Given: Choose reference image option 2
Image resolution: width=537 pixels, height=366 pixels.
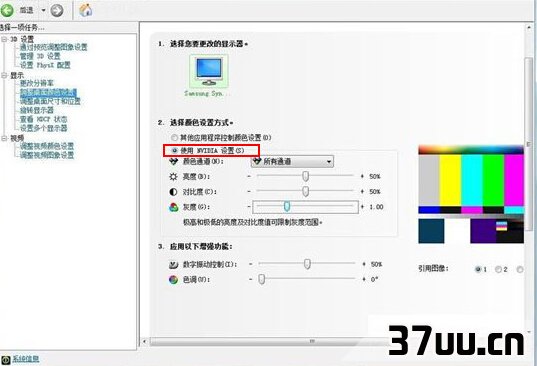Looking at the screenshot, I should (498, 269).
